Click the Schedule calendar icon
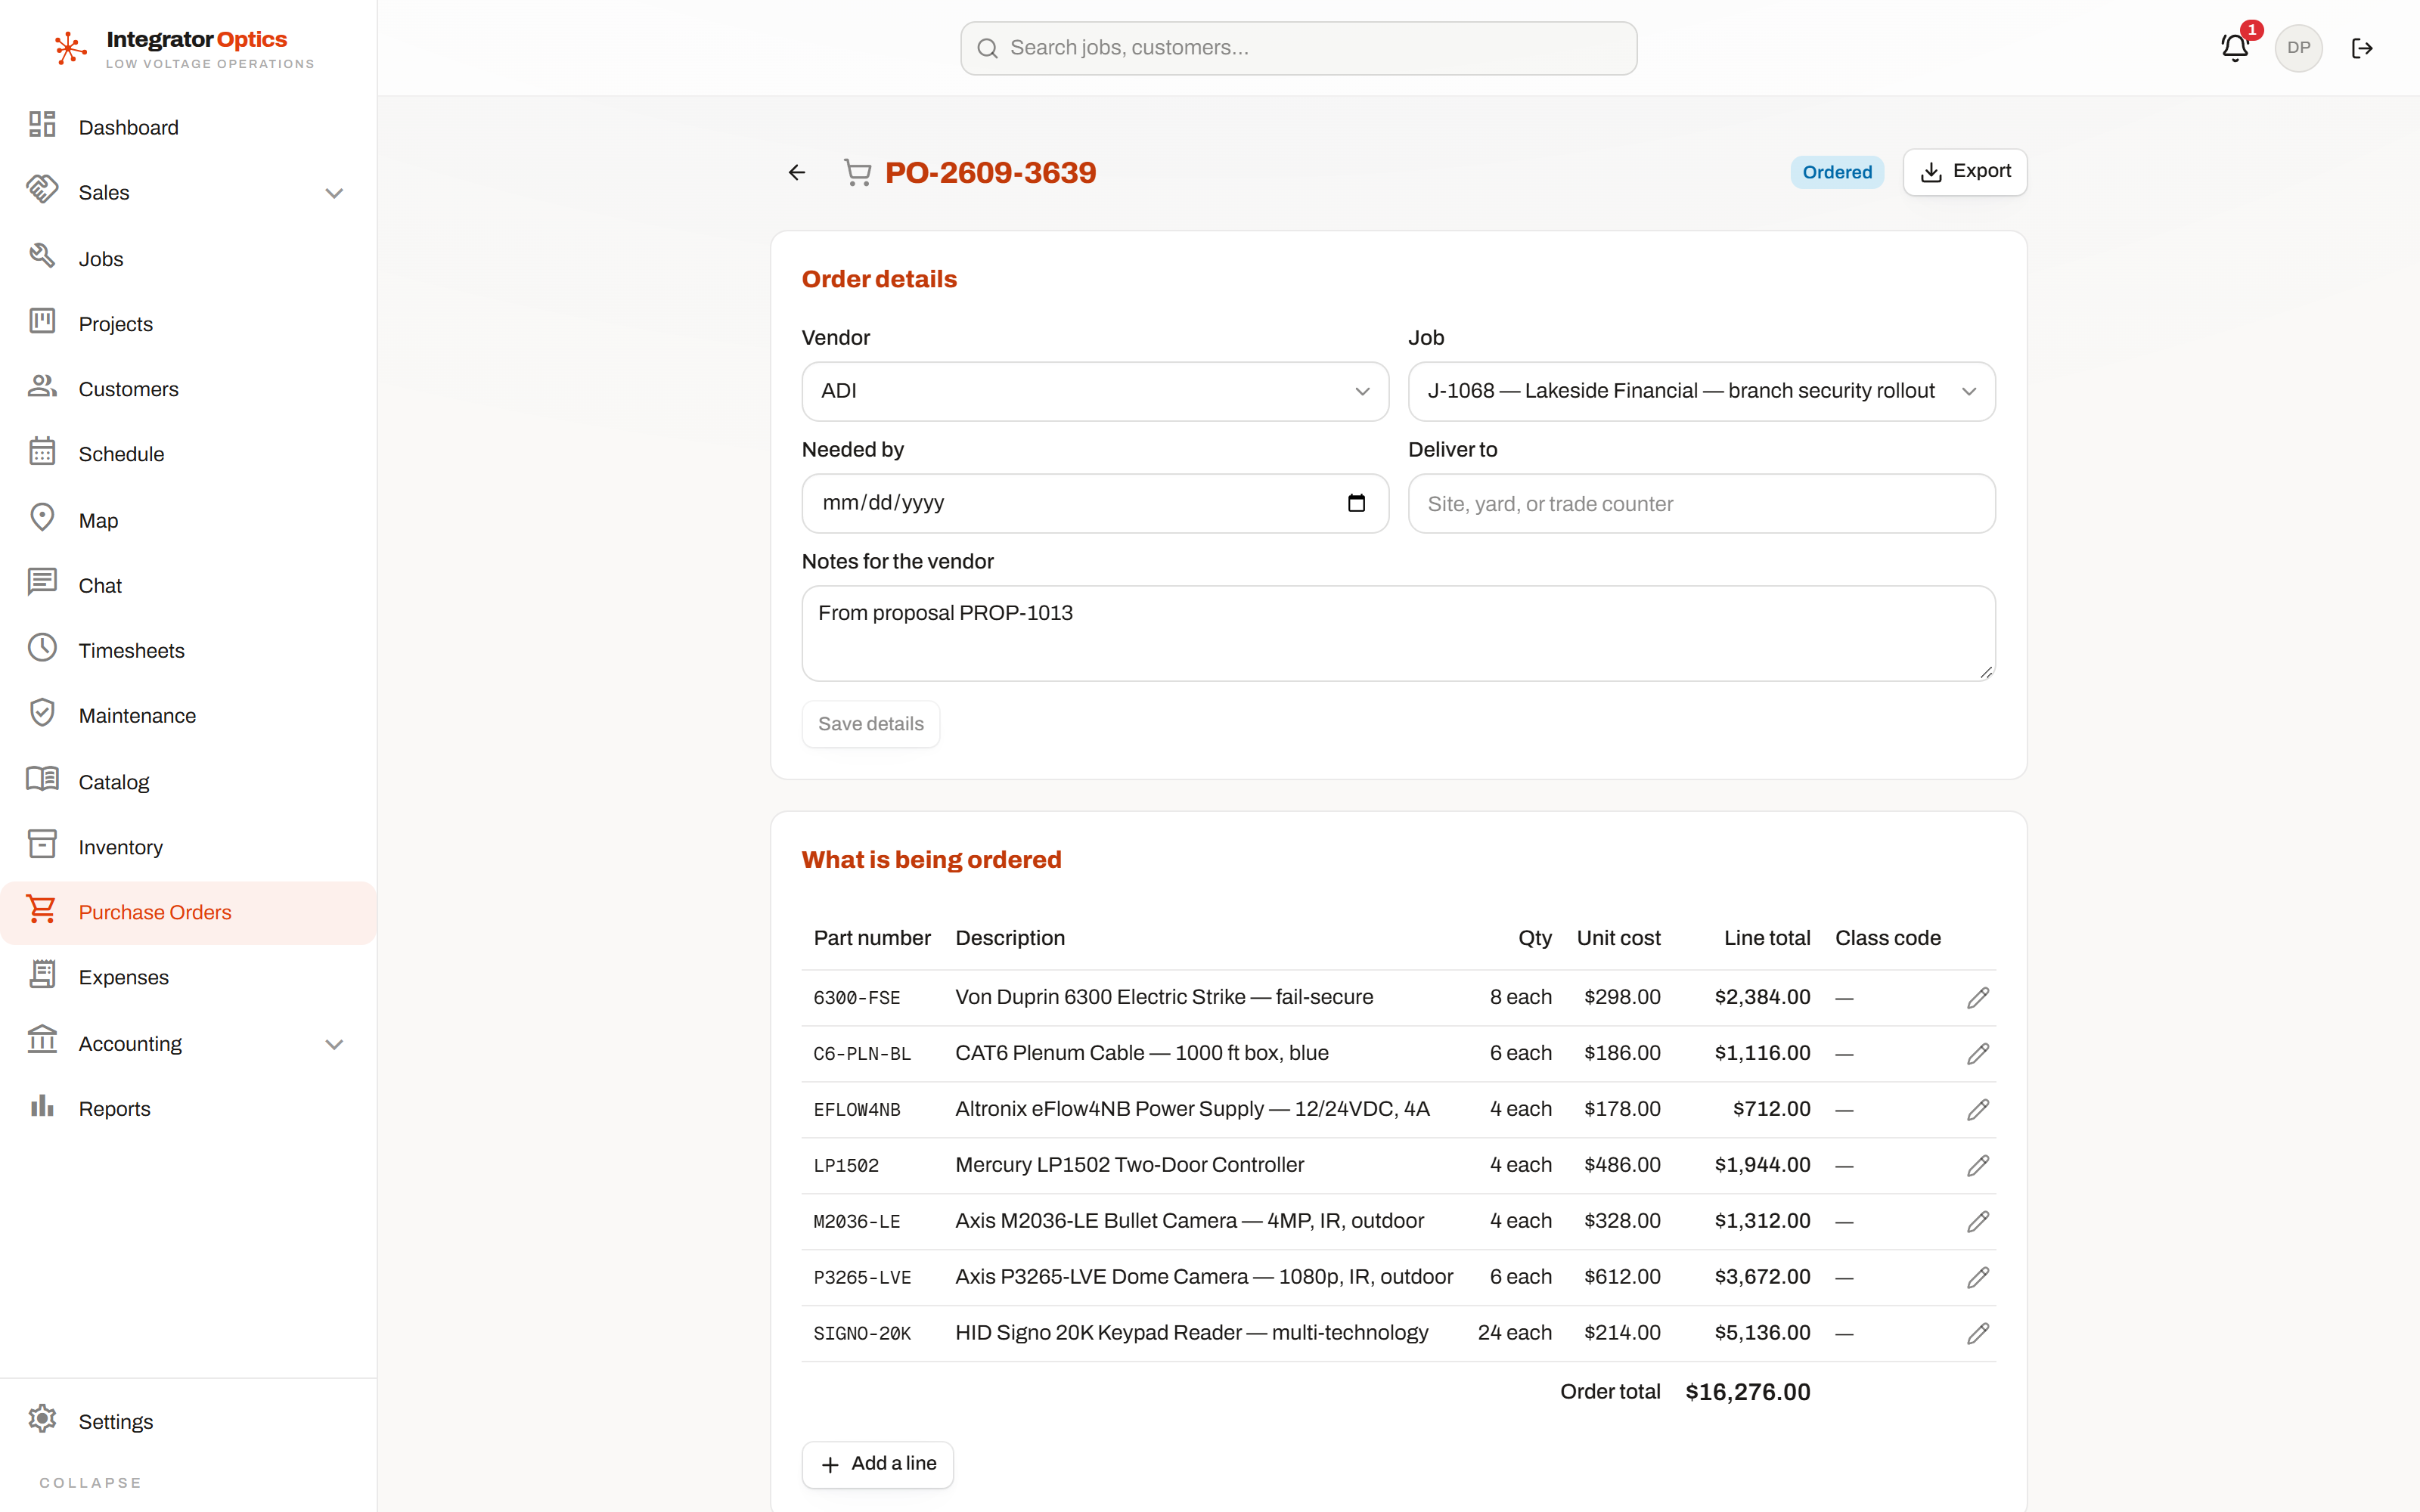2420x1512 pixels. click(x=42, y=452)
